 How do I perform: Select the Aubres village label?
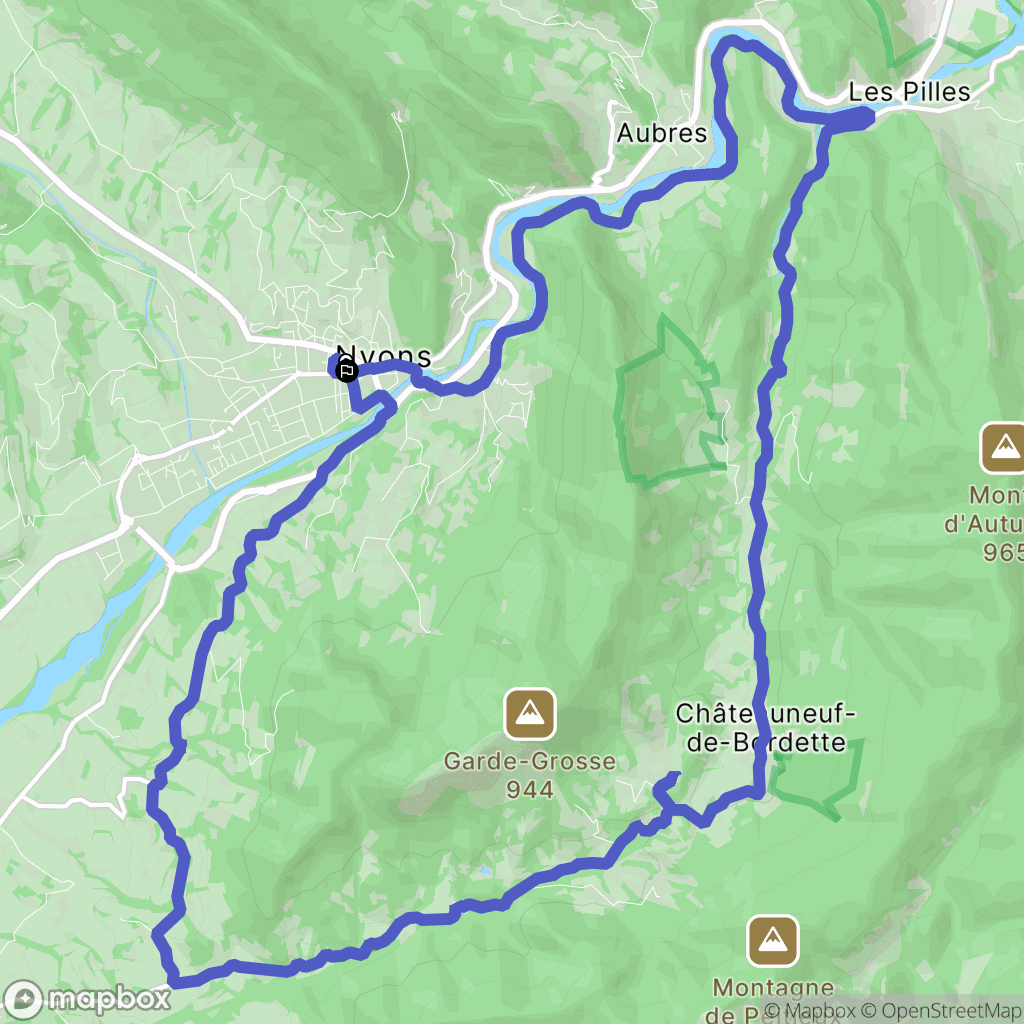(662, 133)
